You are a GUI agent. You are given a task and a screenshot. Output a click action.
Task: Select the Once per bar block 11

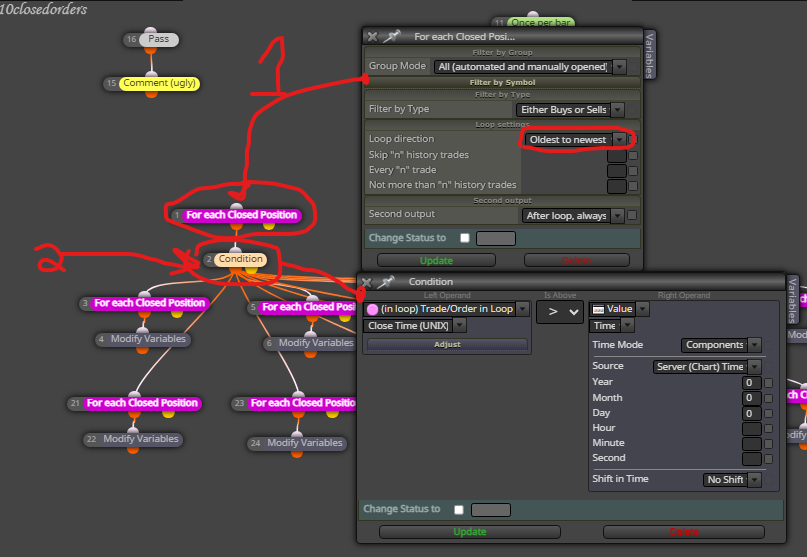[x=540, y=22]
